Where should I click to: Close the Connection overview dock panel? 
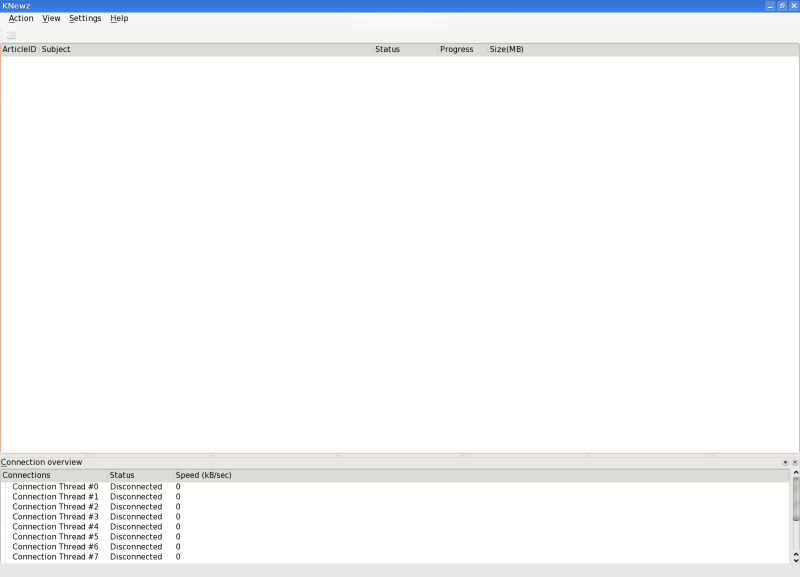pyautogui.click(x=794, y=462)
